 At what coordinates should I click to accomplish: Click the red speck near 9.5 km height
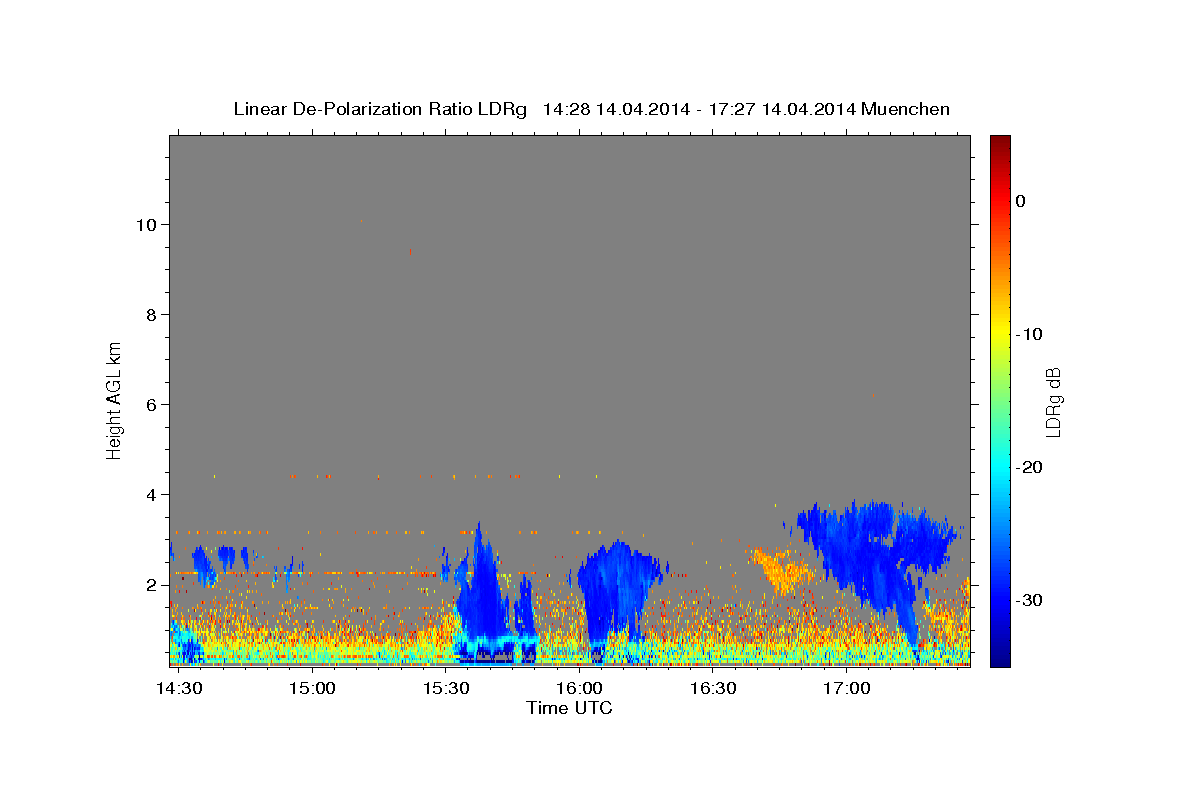point(410,252)
